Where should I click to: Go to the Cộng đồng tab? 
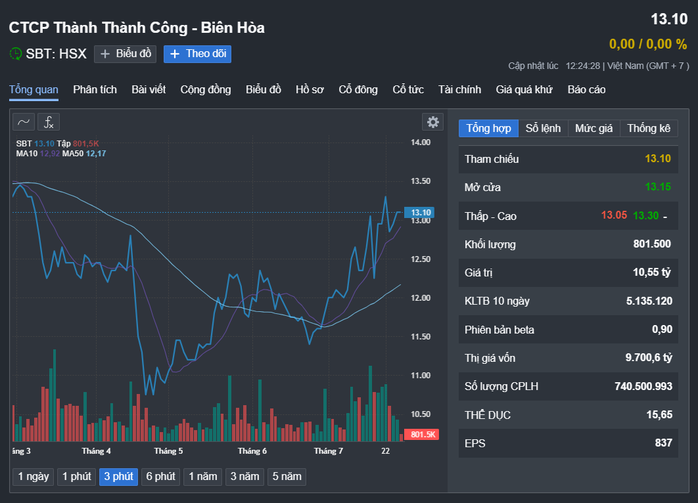pyautogui.click(x=206, y=90)
